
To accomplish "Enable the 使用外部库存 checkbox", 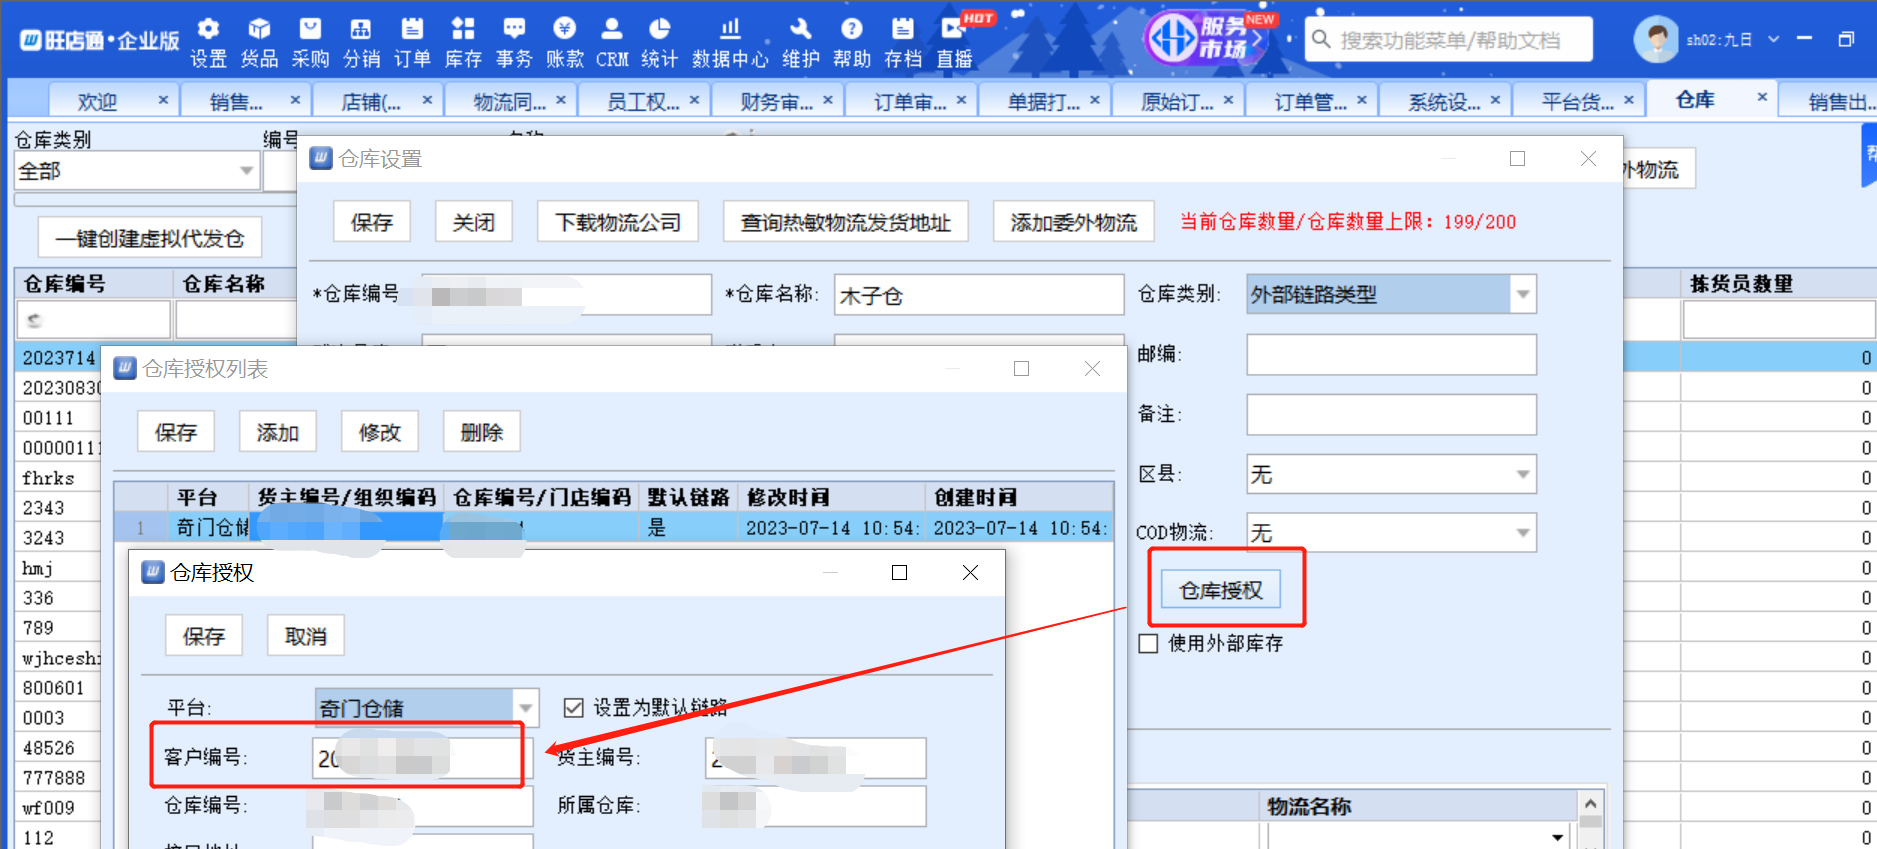I will [1149, 644].
